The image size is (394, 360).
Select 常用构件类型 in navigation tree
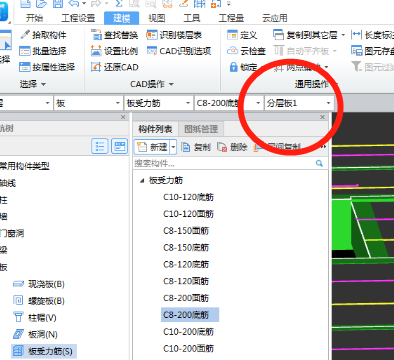[25, 166]
